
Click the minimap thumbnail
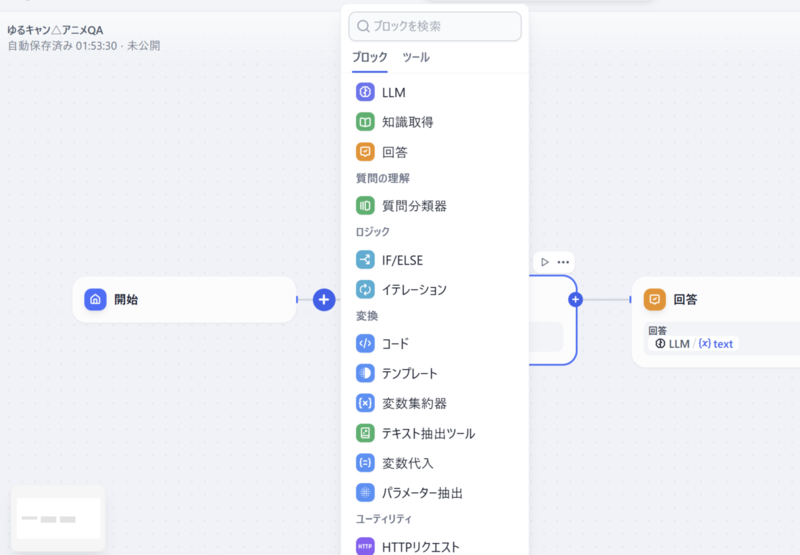point(58,518)
